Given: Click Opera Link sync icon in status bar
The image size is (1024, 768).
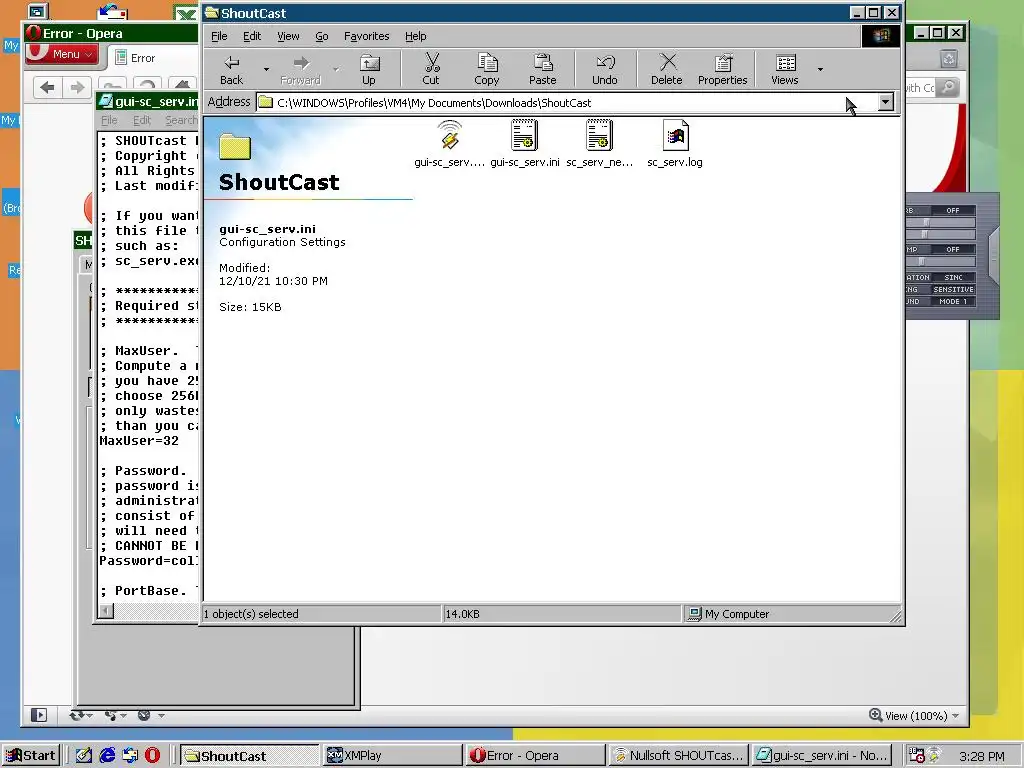Looking at the screenshot, I should (x=77, y=716).
